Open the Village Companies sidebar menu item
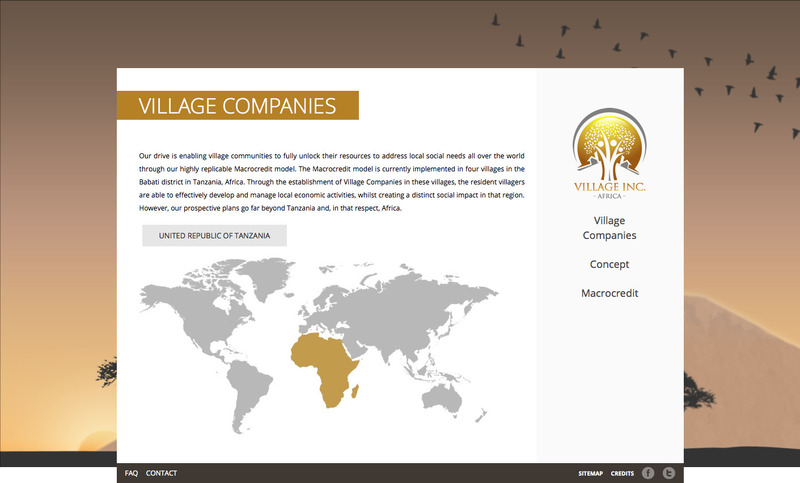The width and height of the screenshot is (800, 483). coord(609,227)
